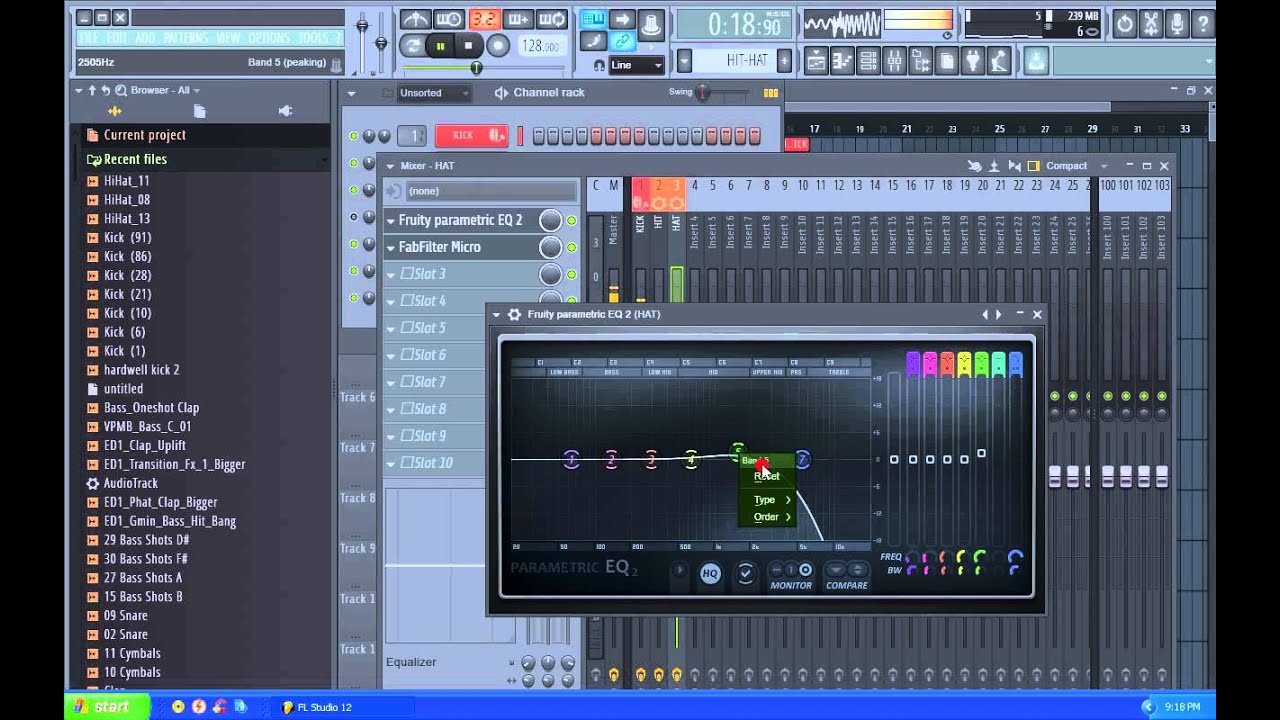1280x720 pixels.
Task: Toggle the channel rack graph editor icon
Action: click(771, 93)
